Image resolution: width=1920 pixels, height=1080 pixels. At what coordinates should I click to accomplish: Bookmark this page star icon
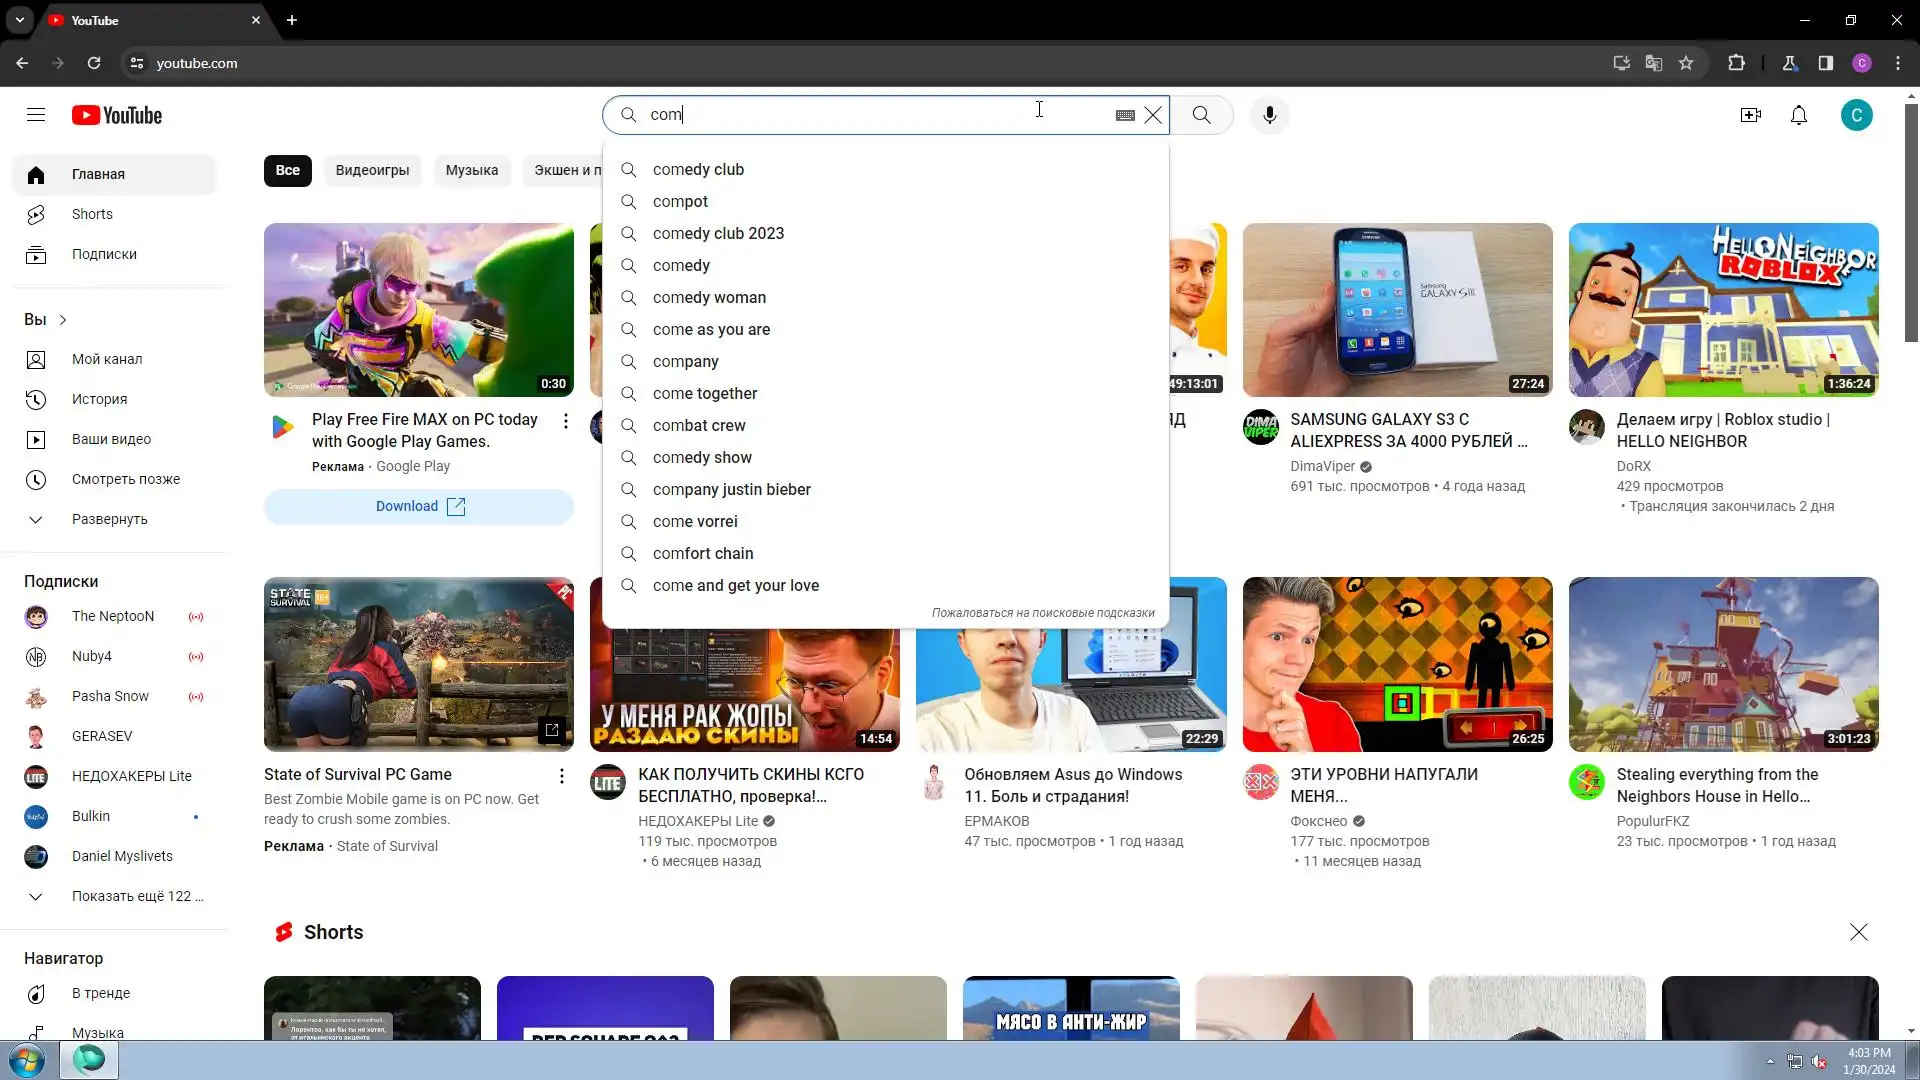[x=1686, y=63]
